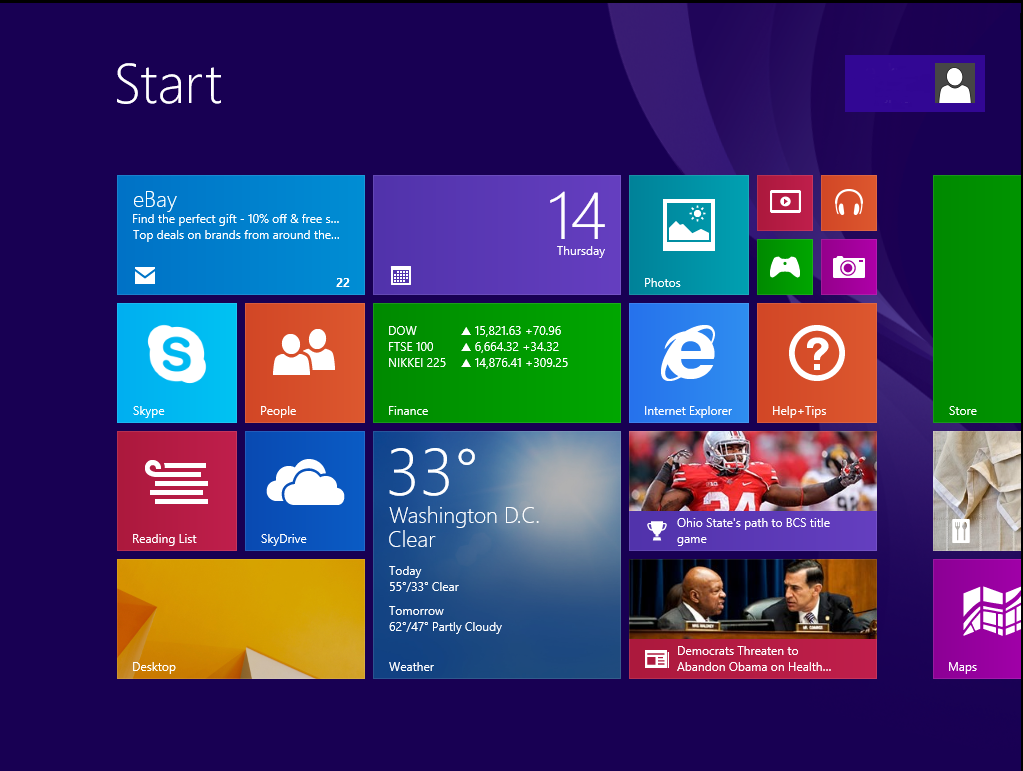Click the user account picture
Screen dimensions: 1023x771
[954, 83]
